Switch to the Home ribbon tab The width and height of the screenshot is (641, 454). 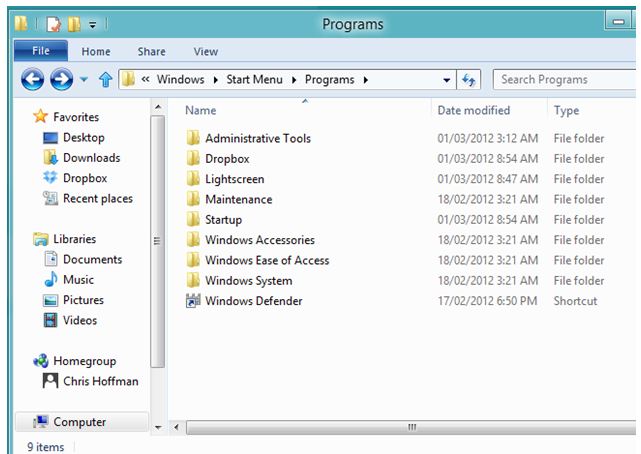pos(96,51)
